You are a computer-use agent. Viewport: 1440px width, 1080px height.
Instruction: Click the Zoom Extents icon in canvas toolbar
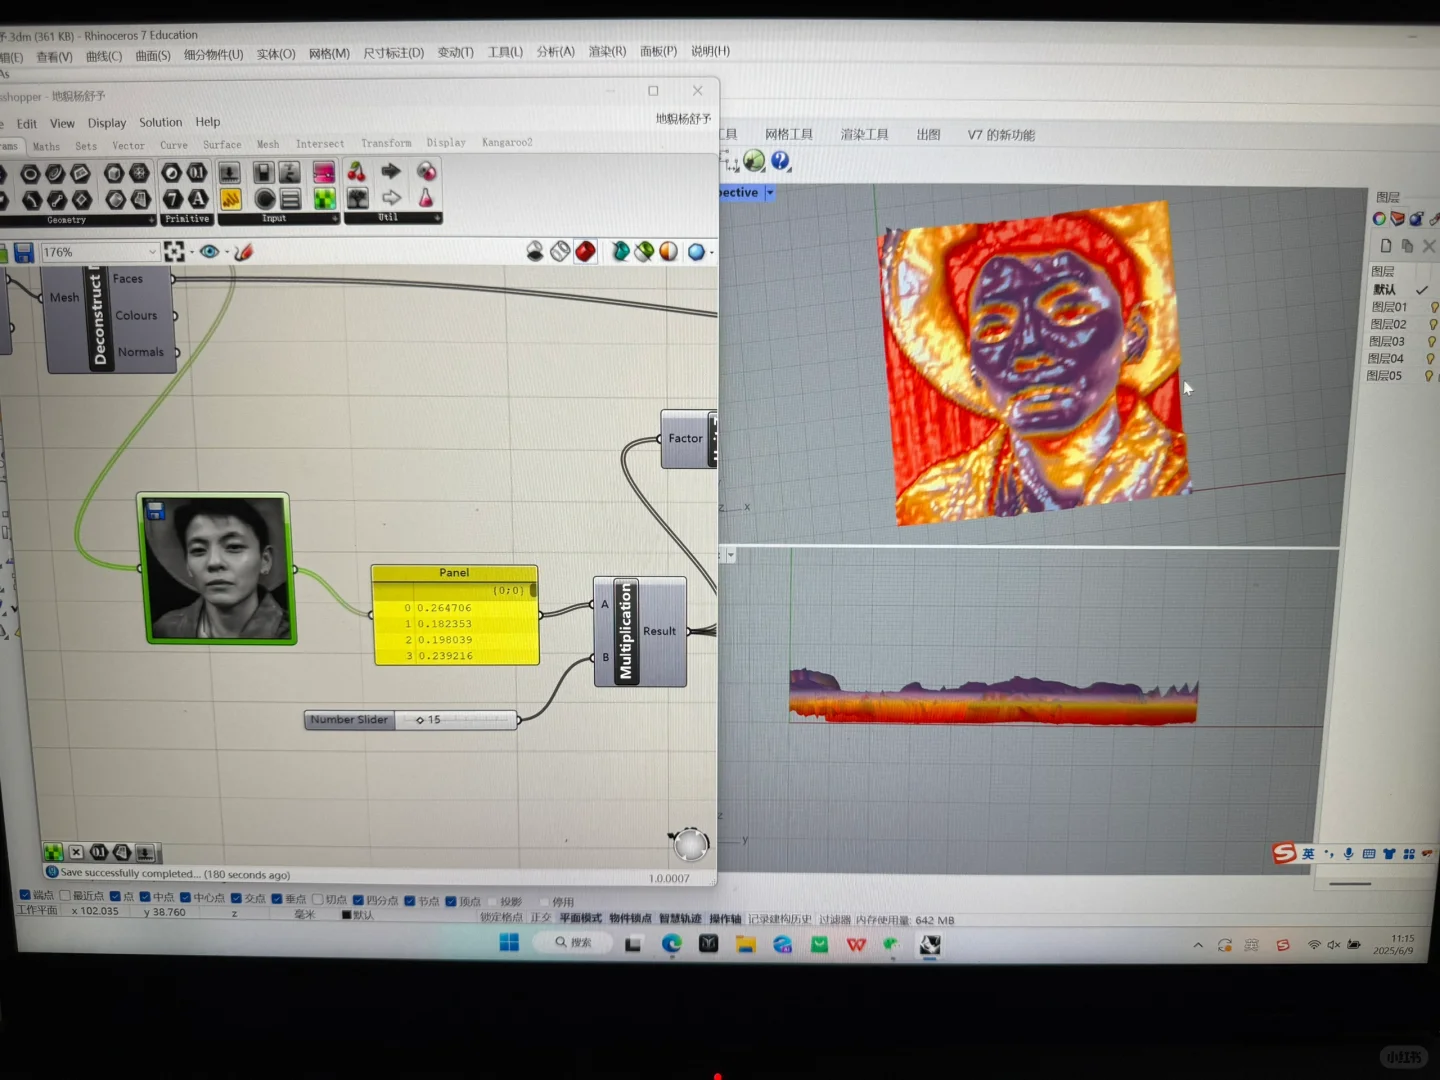174,252
